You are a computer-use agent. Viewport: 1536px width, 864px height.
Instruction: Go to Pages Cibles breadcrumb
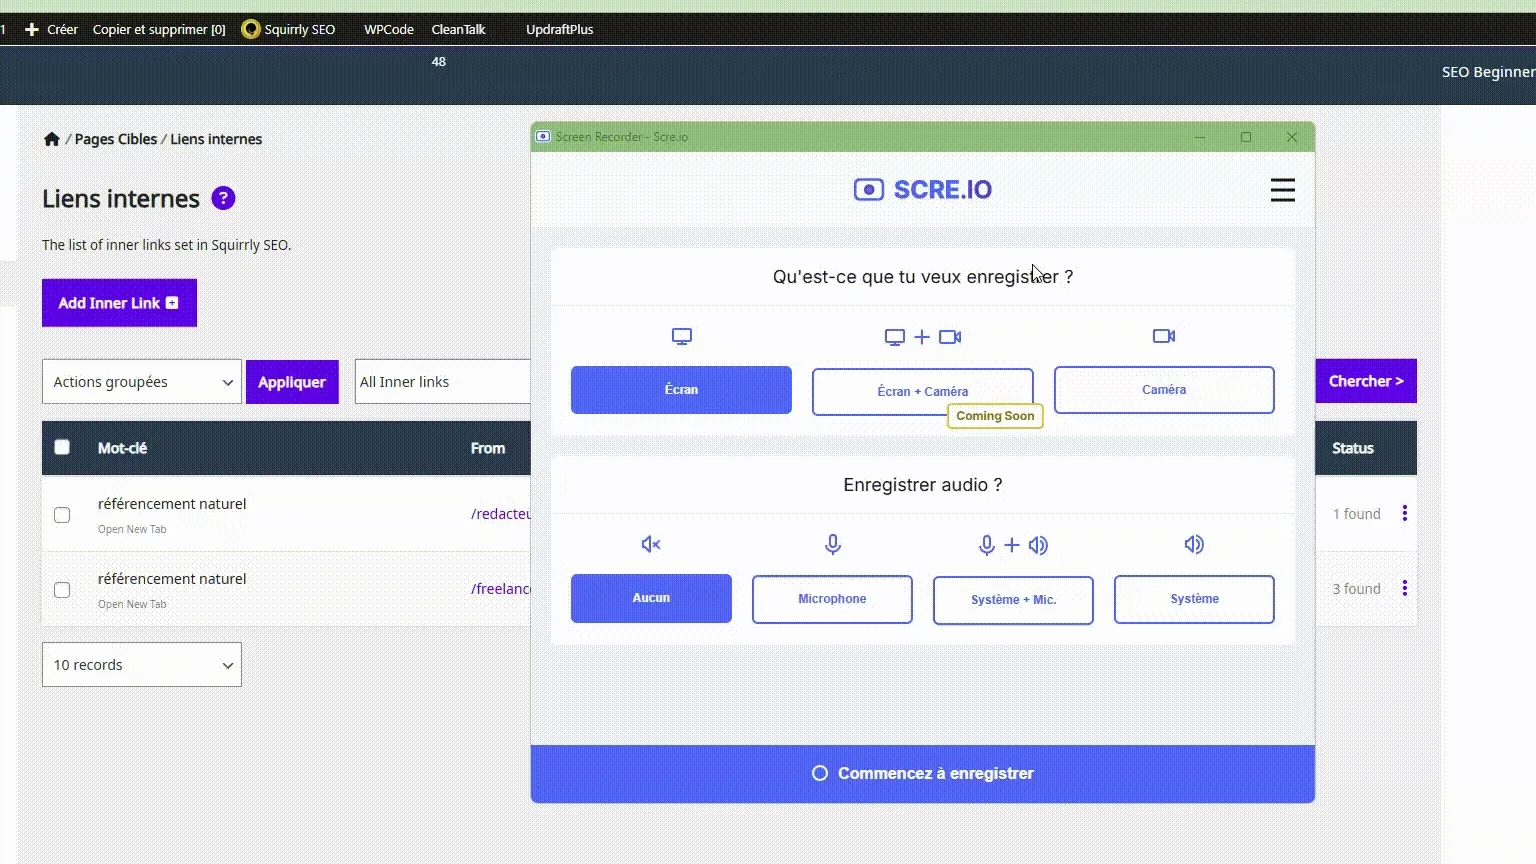coord(116,139)
